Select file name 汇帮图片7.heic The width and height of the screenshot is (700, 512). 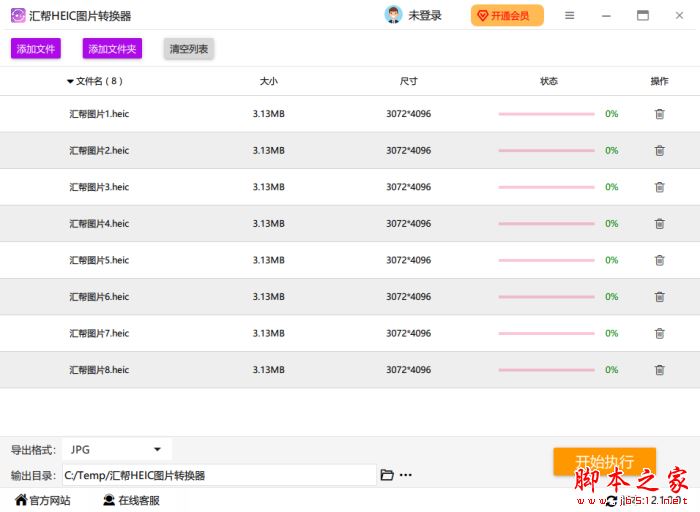coord(99,333)
